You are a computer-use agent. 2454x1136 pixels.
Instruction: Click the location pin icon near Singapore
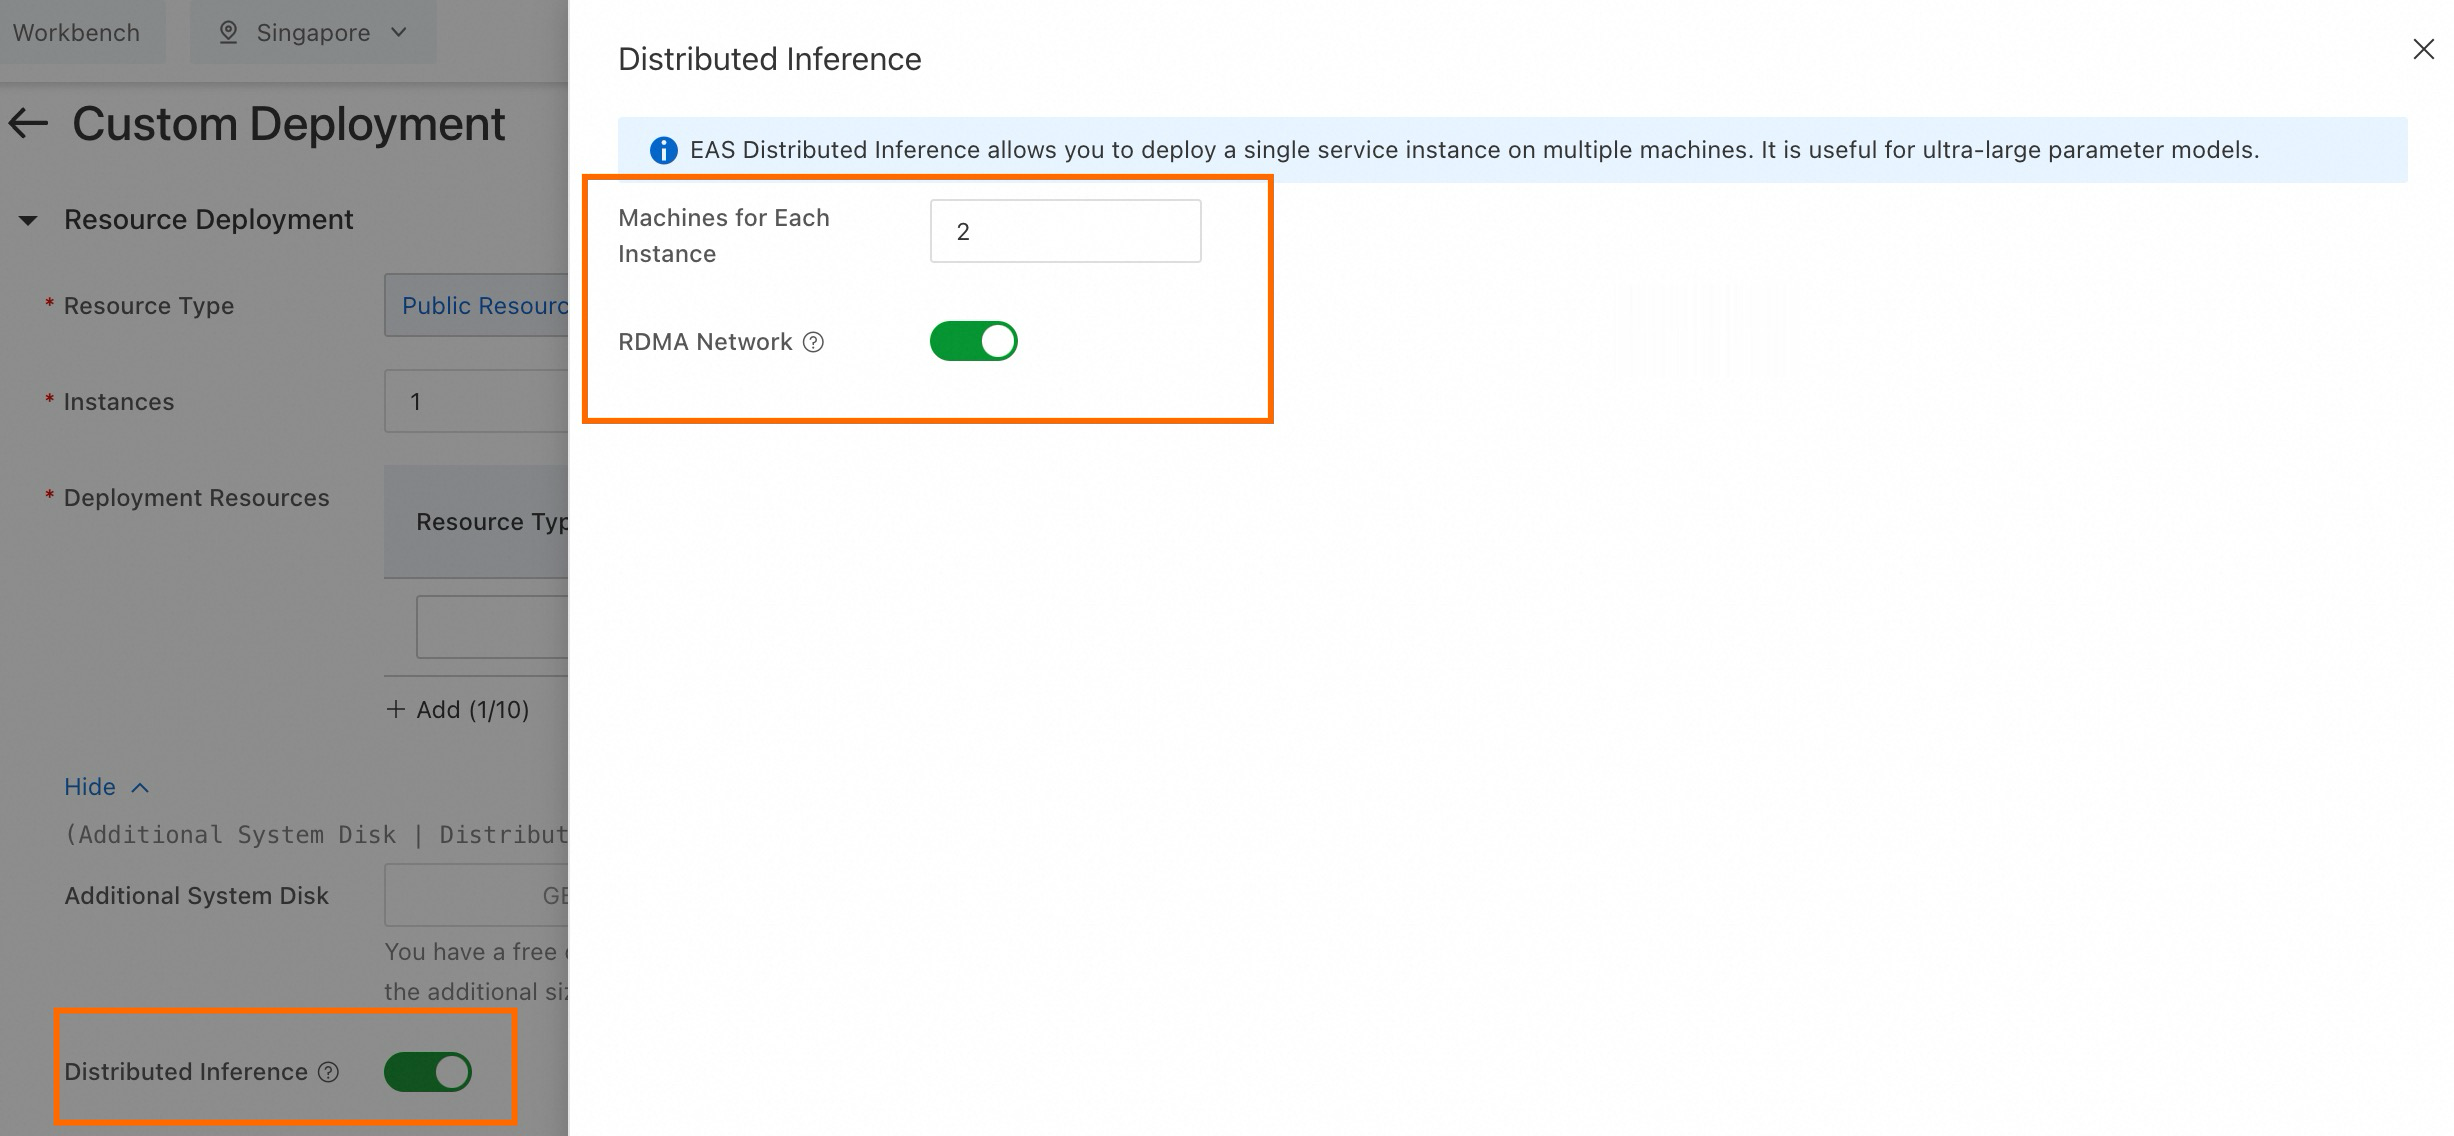point(228,32)
